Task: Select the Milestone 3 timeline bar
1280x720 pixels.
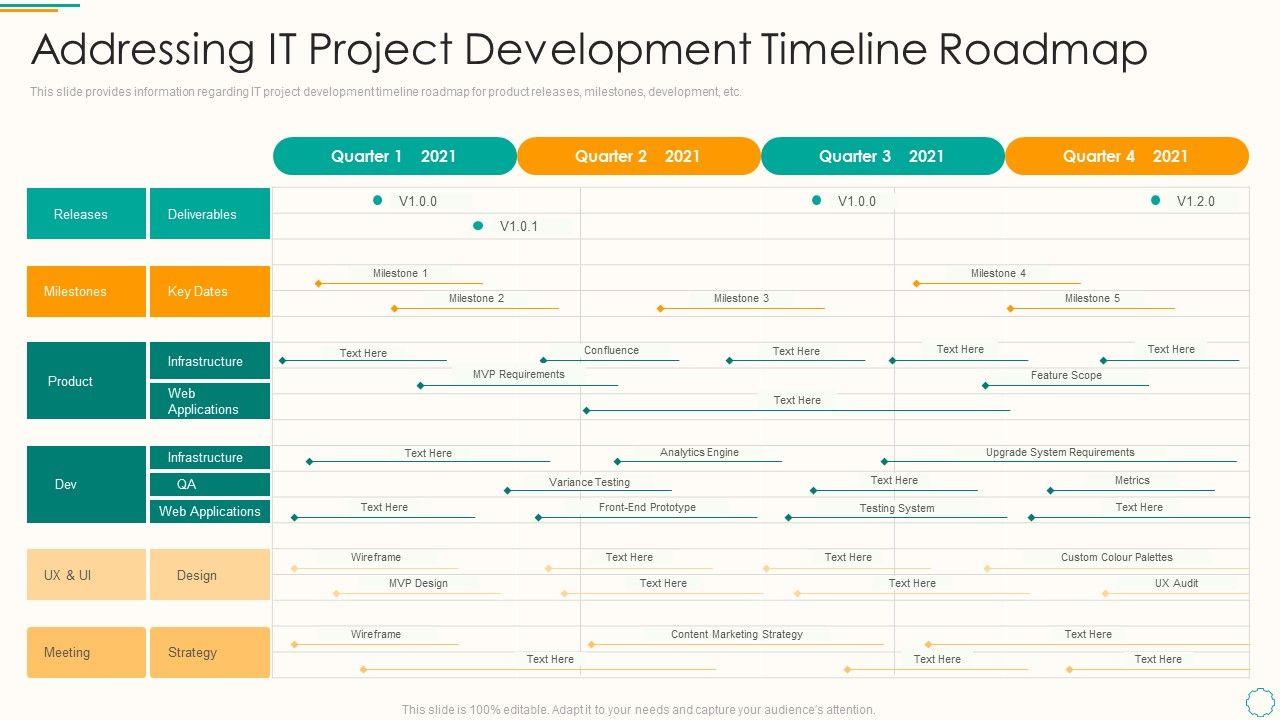Action: (741, 308)
